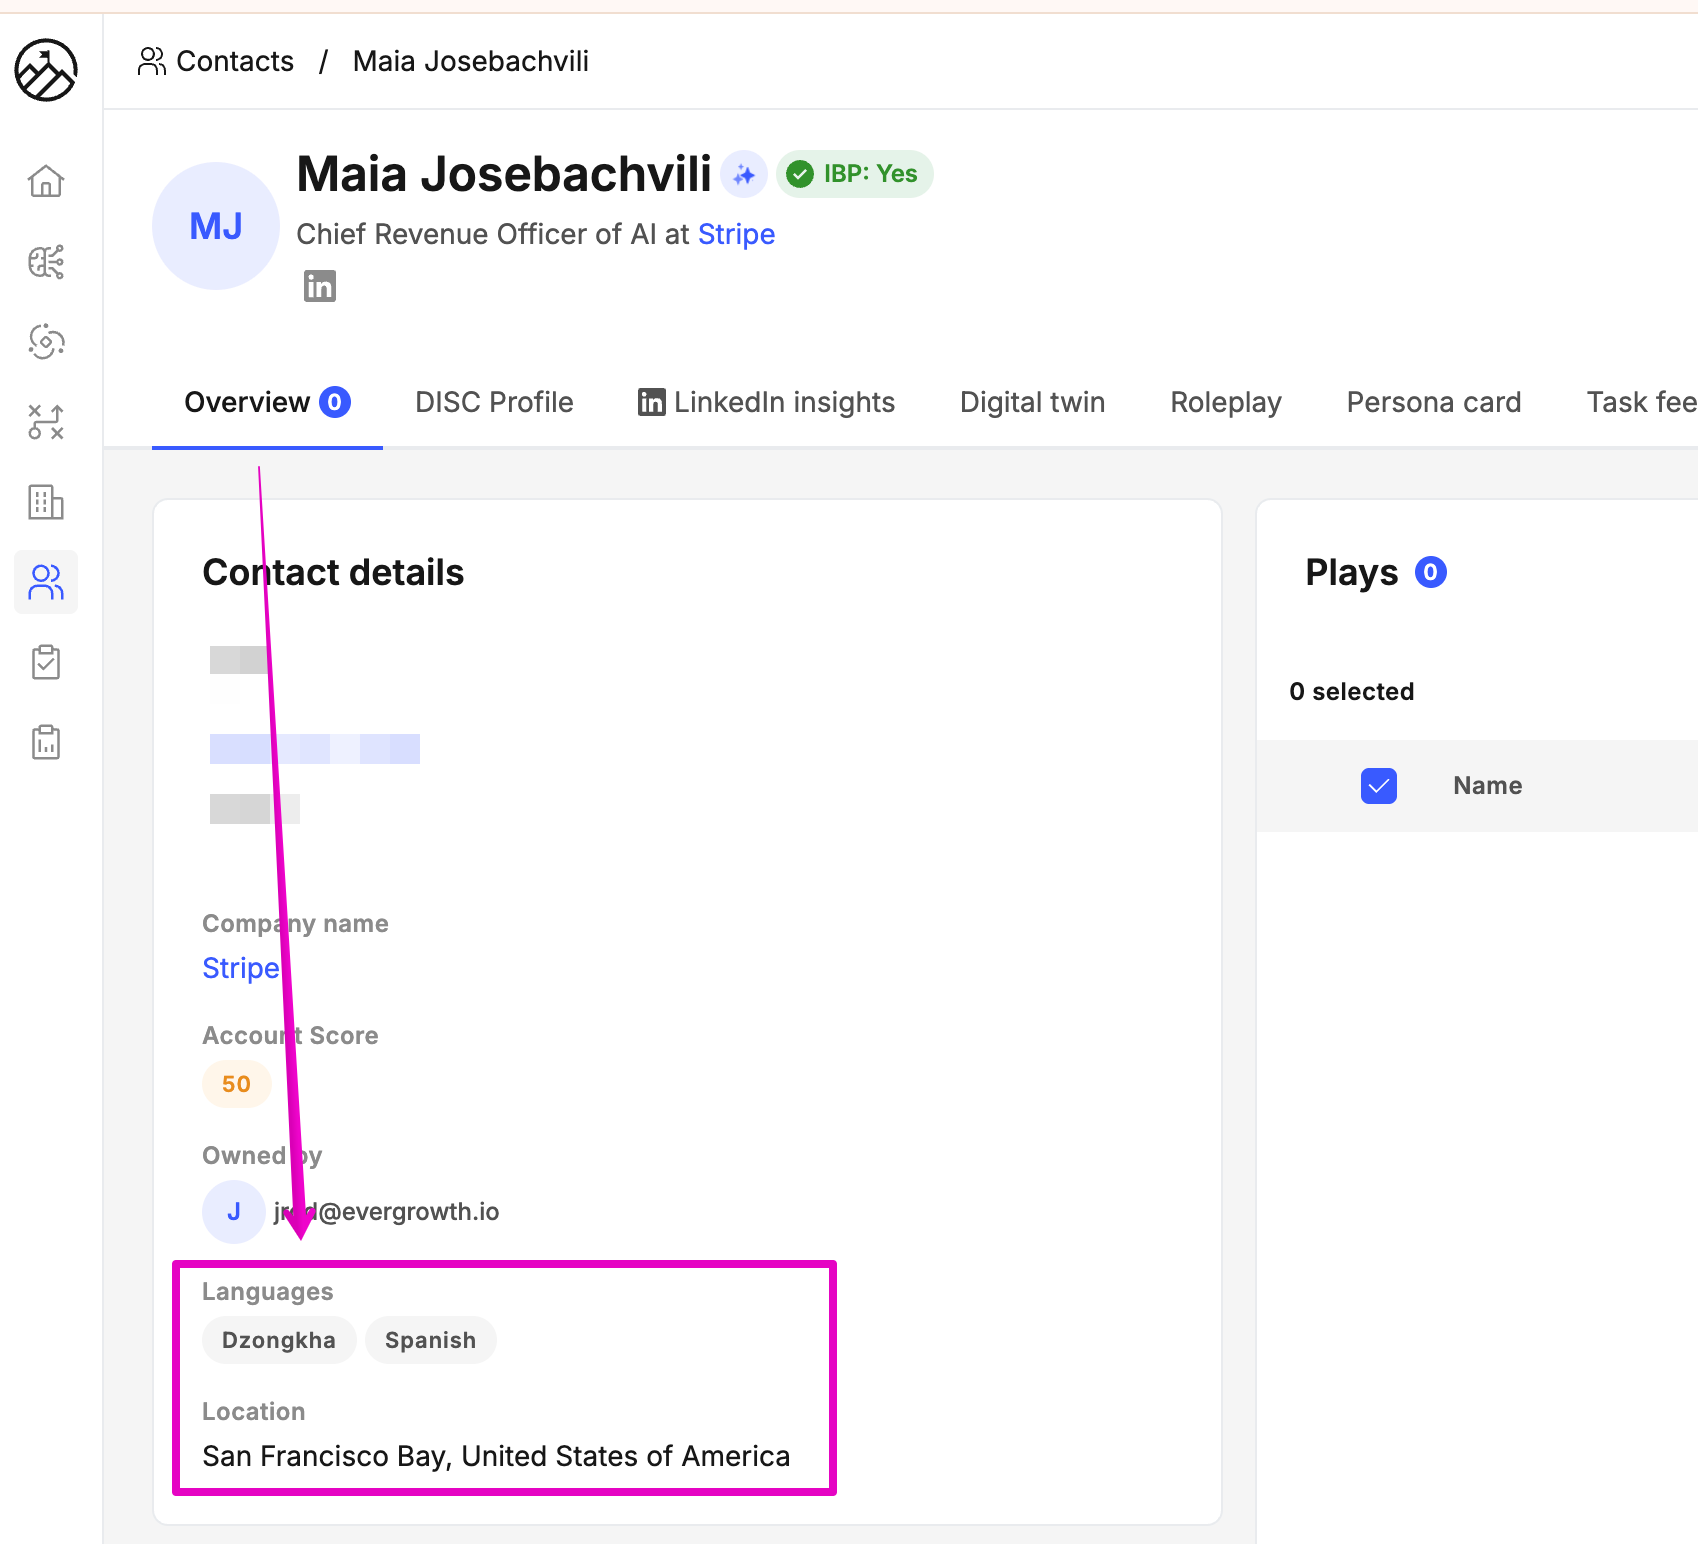Screen dimensions: 1698x1544
Task: Click the mountain logo at top left
Action: 46,70
